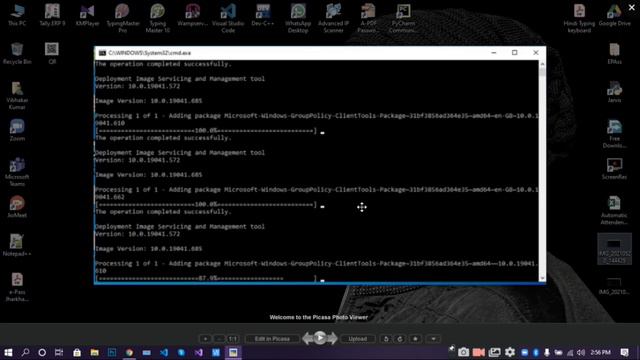Select the Google Drive desktop icon
This screenshot has width=640, height=360.
[614, 16]
